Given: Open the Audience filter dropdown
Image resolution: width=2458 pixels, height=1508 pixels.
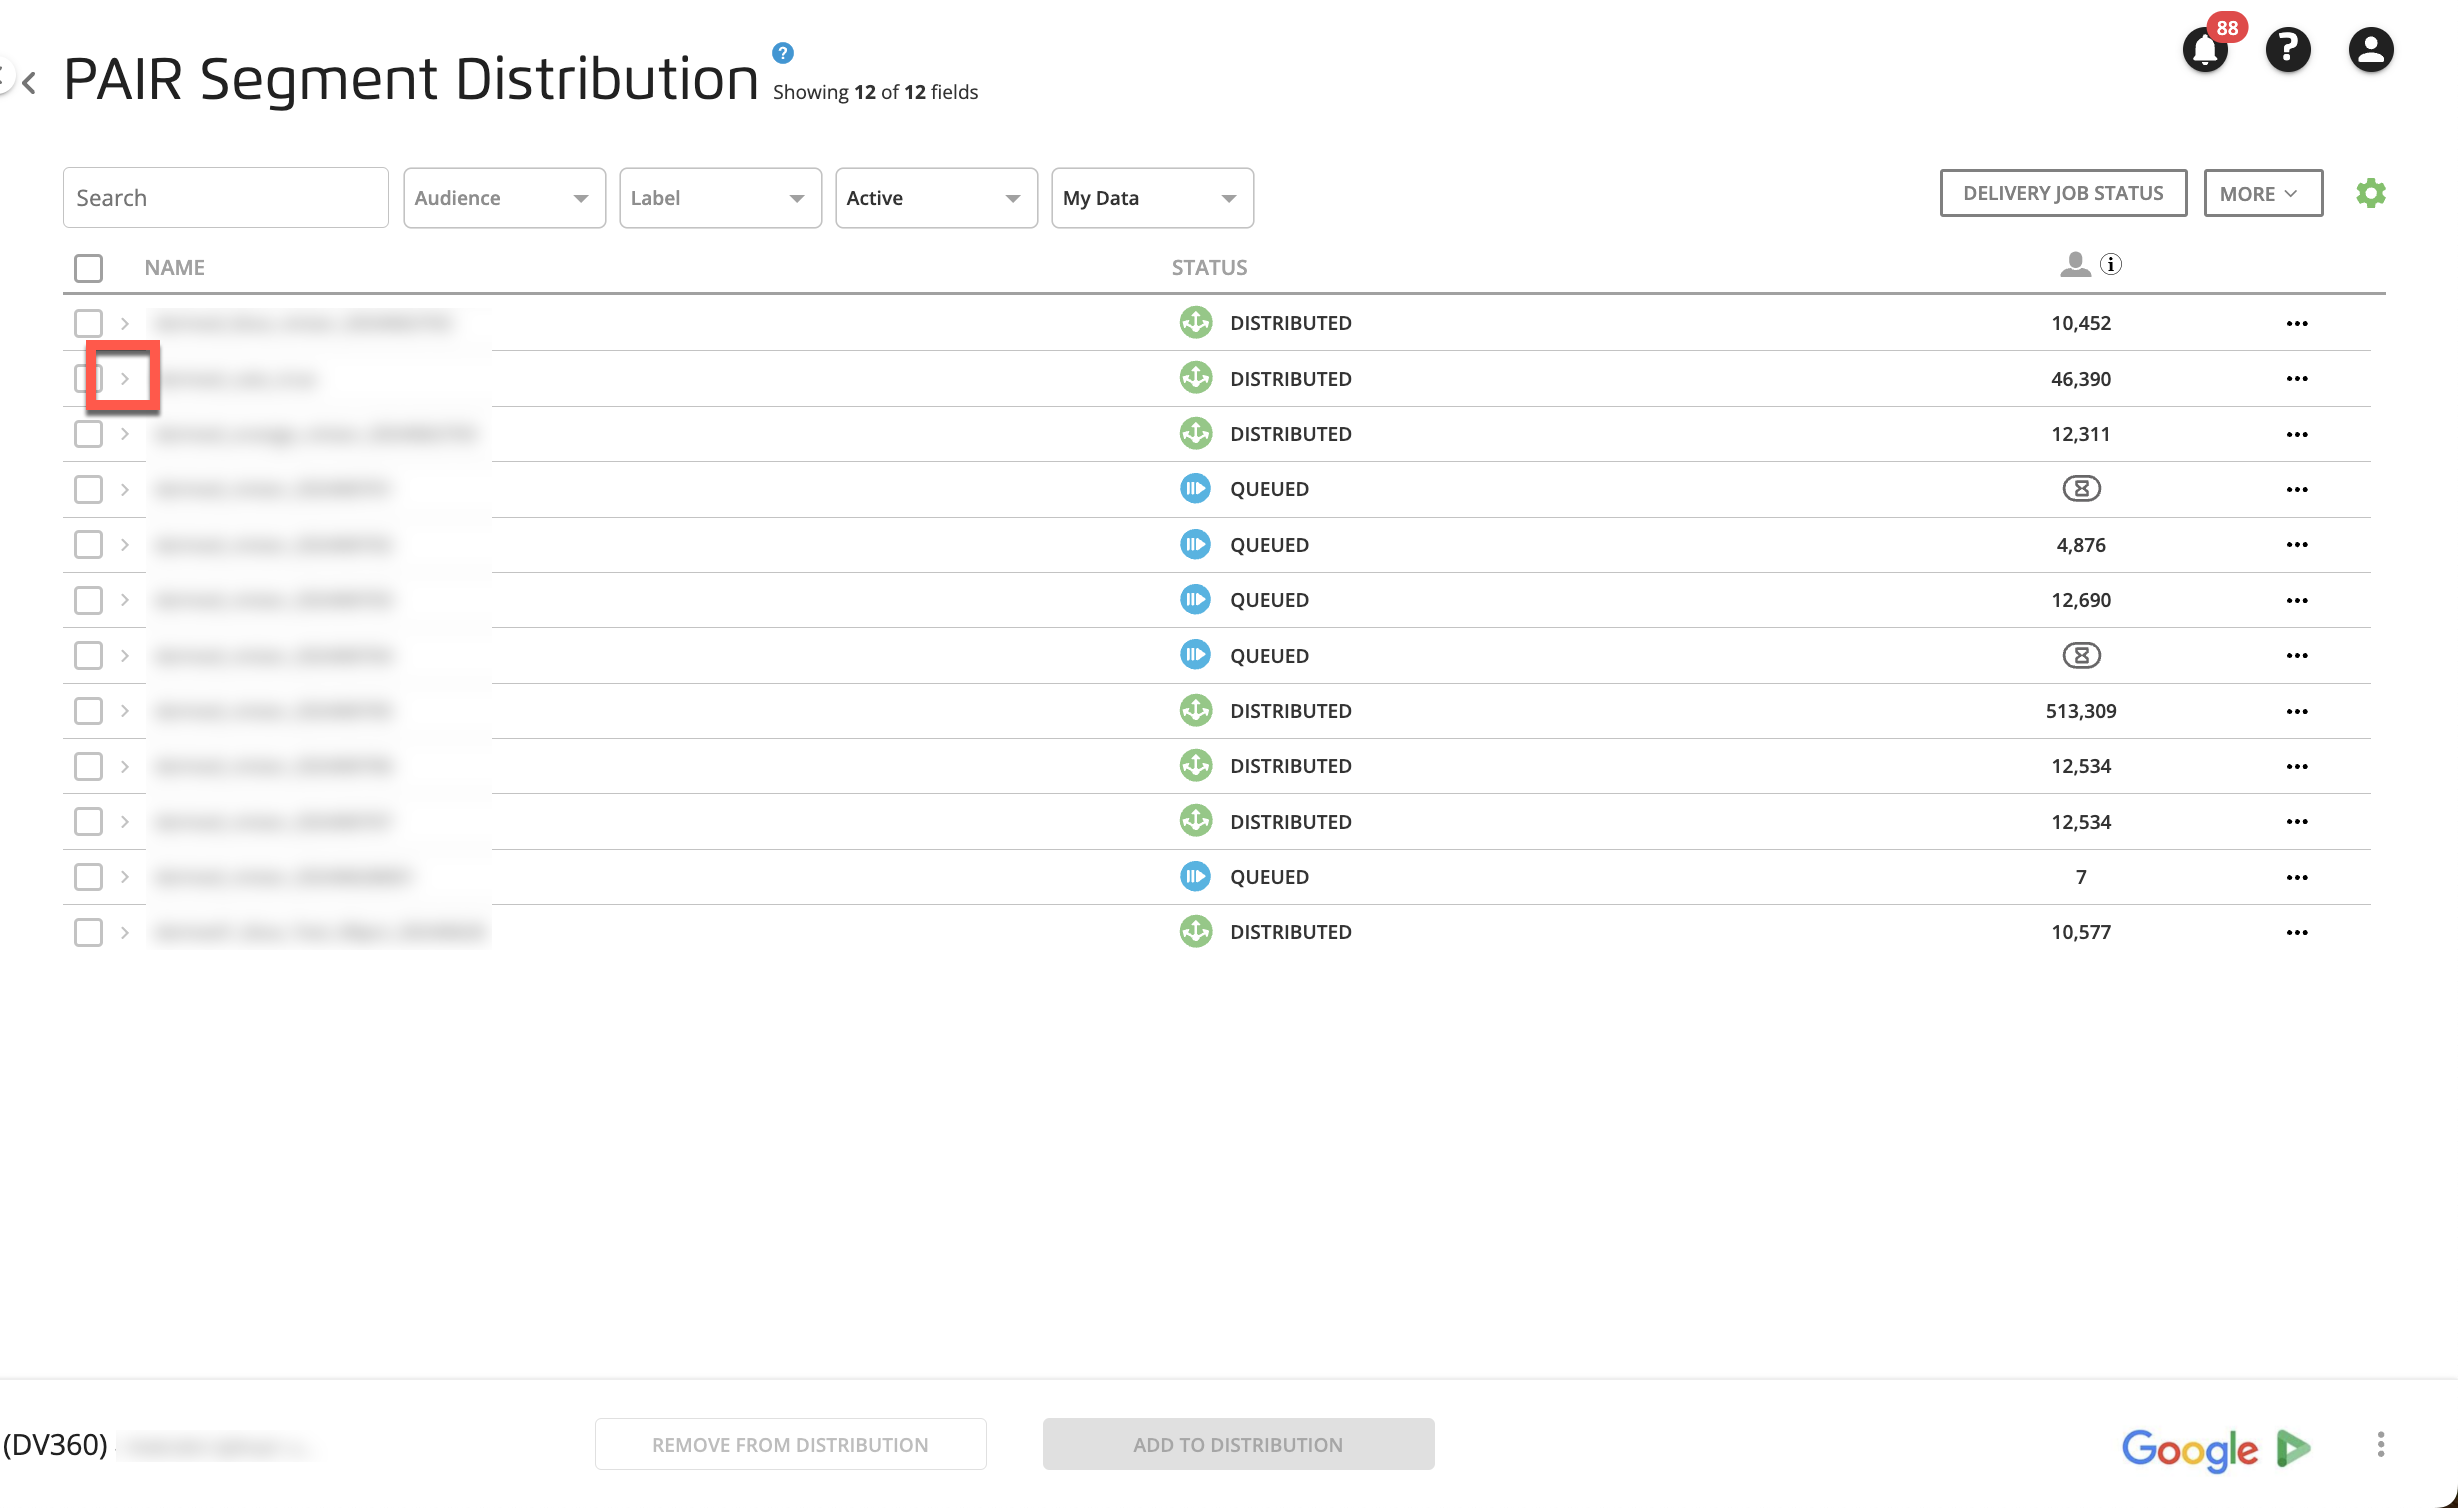Looking at the screenshot, I should pos(499,197).
